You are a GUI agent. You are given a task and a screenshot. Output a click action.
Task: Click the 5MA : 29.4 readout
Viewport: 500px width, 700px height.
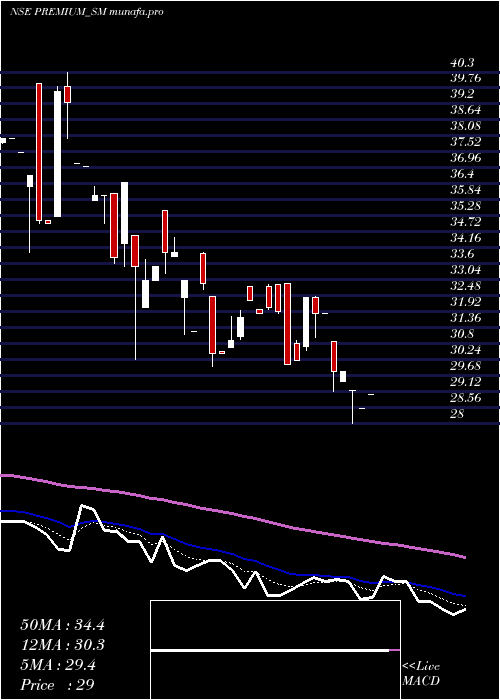tap(58, 666)
